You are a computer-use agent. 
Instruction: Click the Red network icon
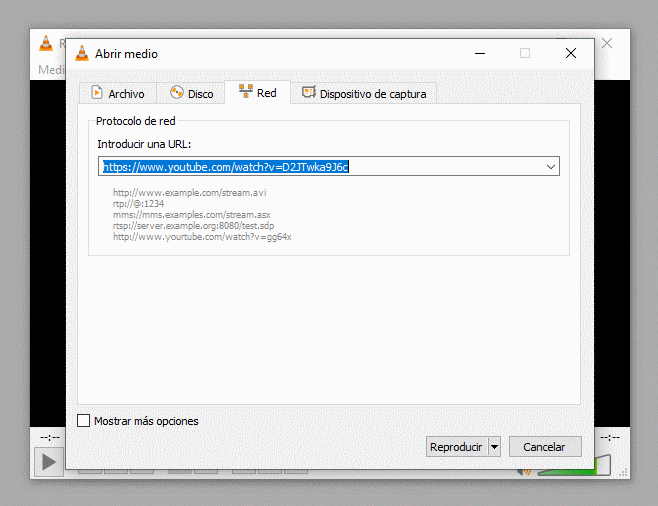[245, 91]
